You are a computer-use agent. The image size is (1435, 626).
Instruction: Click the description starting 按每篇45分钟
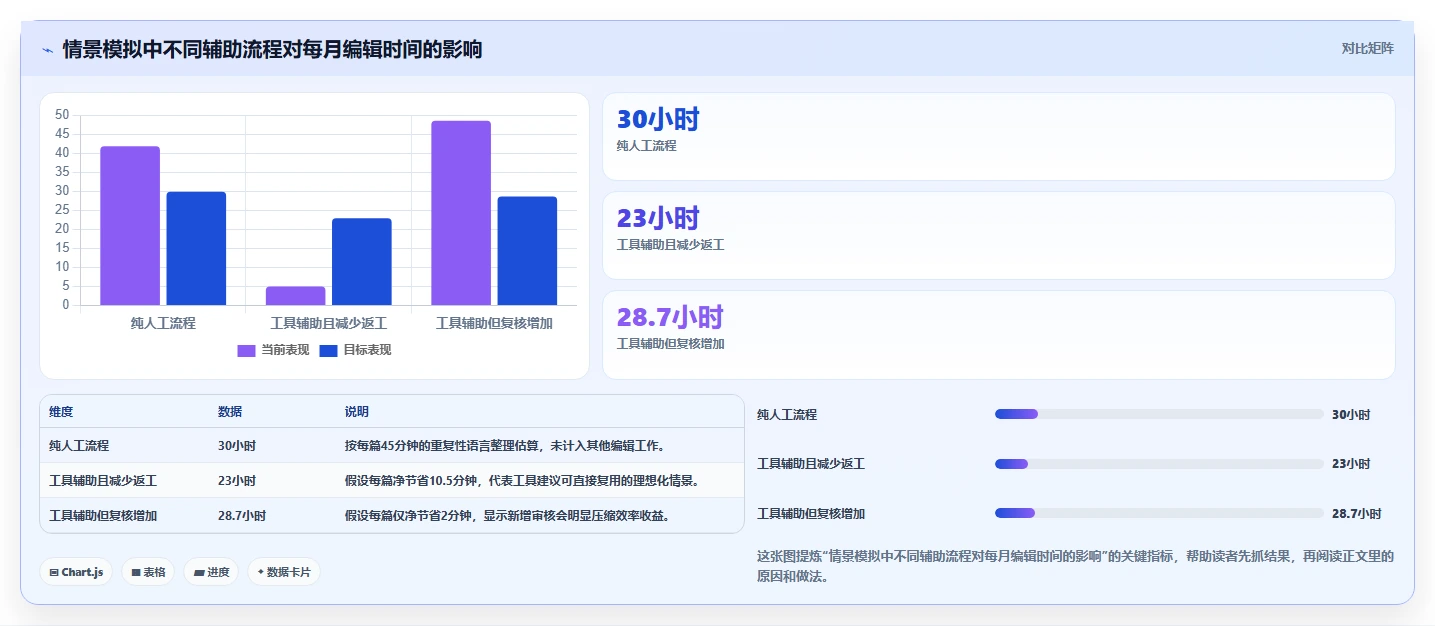click(505, 446)
